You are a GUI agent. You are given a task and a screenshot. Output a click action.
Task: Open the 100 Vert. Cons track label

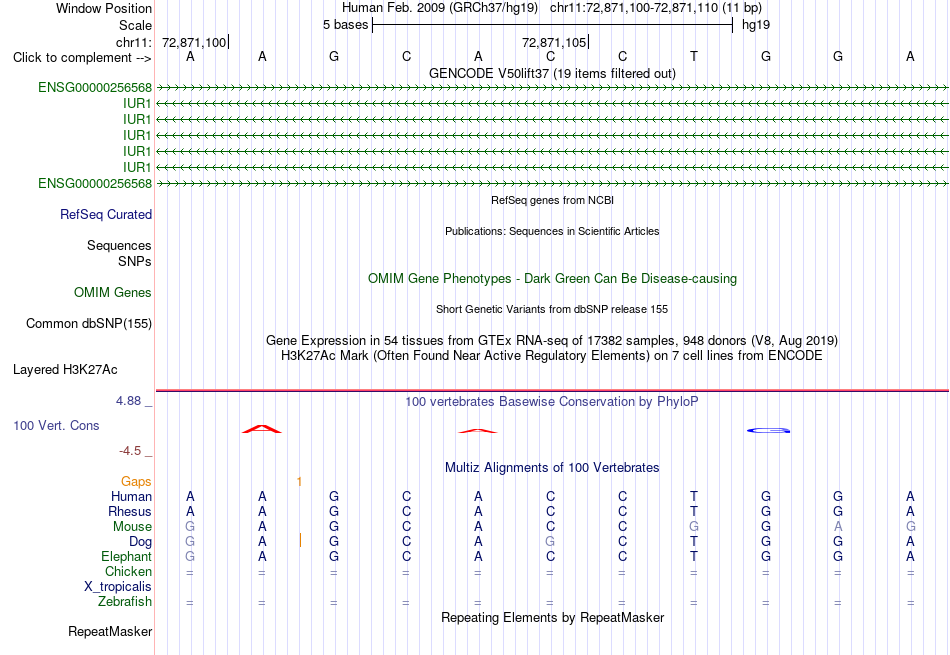click(56, 425)
